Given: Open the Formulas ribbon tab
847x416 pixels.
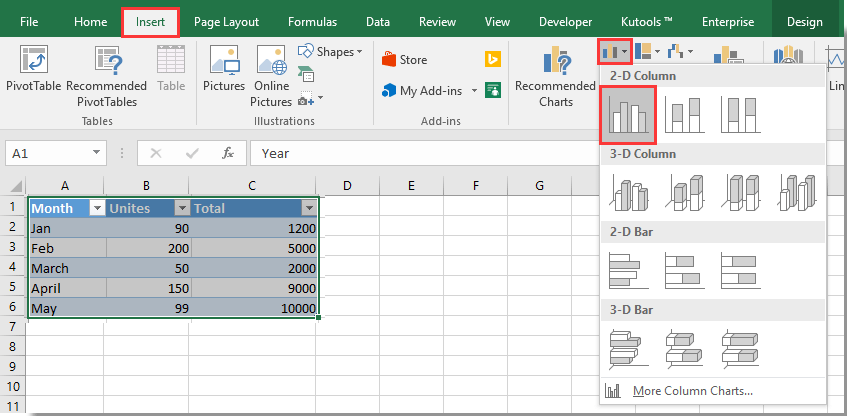Looking at the screenshot, I should click(312, 21).
